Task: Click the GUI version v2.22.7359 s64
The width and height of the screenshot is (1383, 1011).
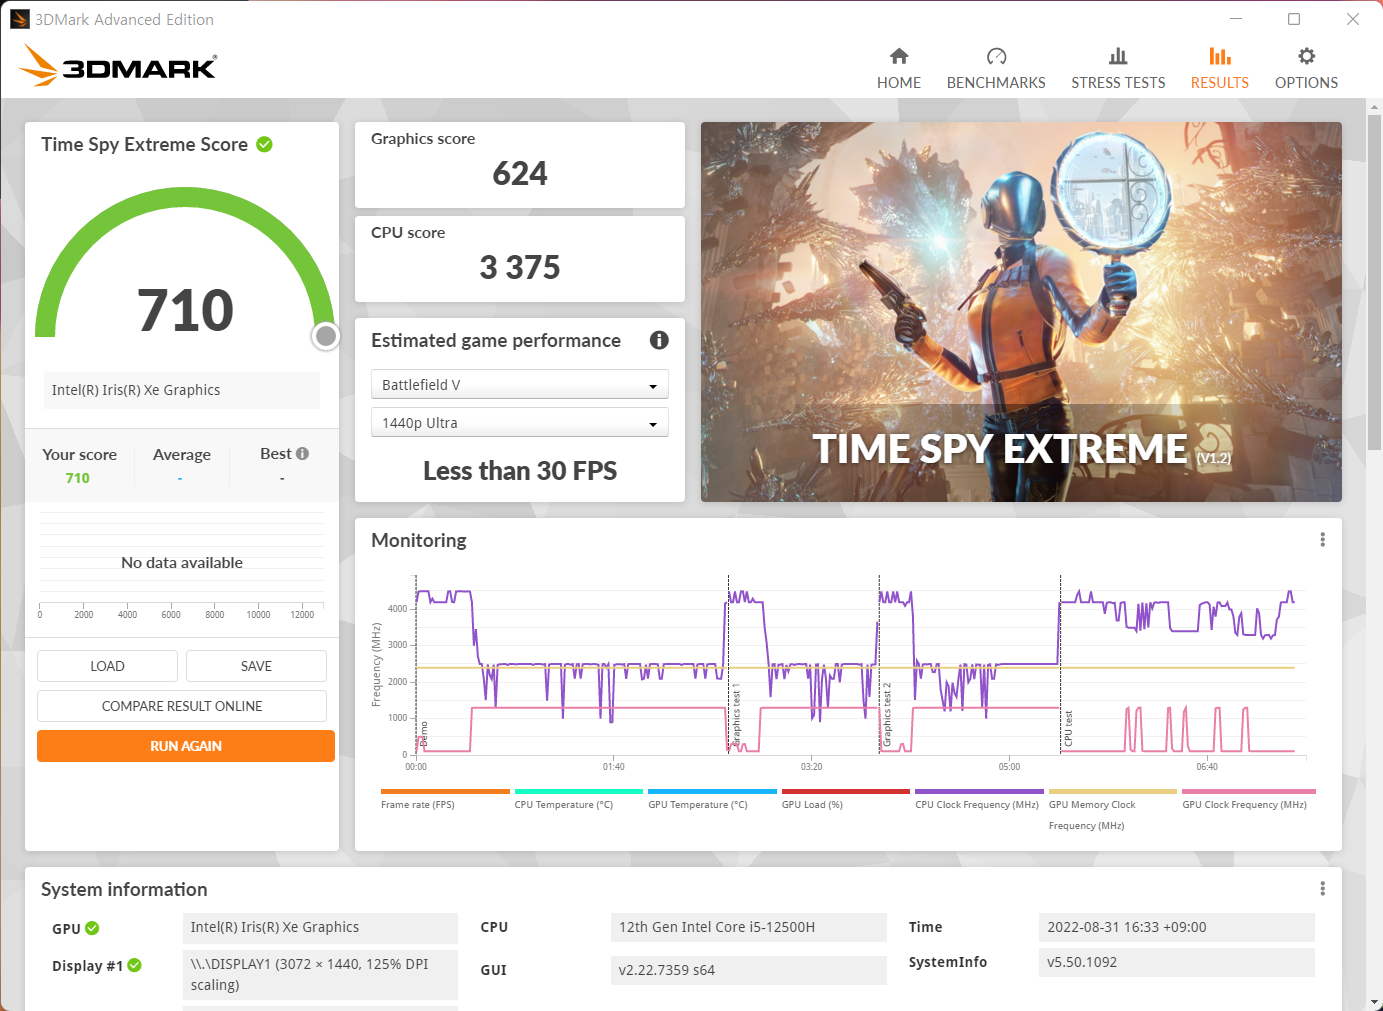Action: [749, 970]
